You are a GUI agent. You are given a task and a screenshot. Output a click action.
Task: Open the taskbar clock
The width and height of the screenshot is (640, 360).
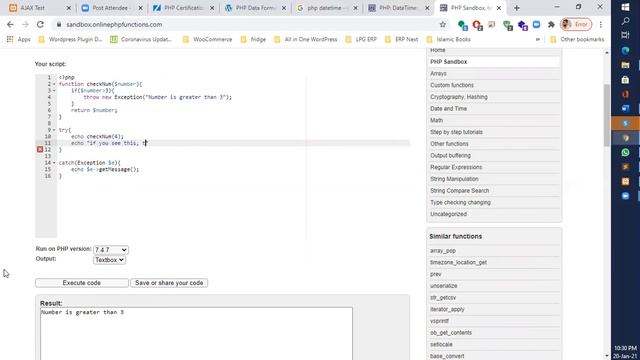click(x=625, y=352)
